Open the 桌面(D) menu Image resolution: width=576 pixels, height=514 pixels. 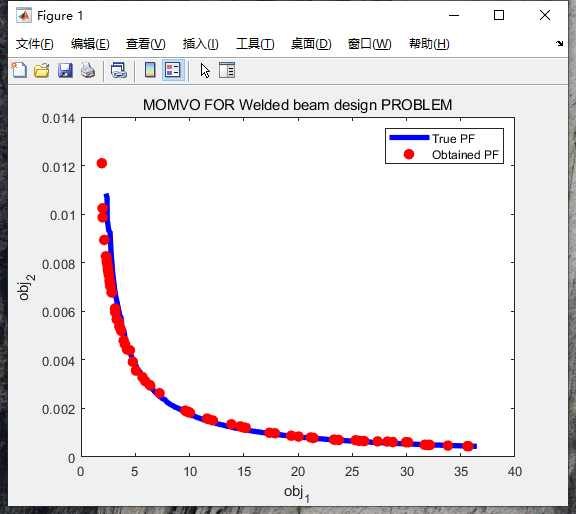(x=311, y=44)
